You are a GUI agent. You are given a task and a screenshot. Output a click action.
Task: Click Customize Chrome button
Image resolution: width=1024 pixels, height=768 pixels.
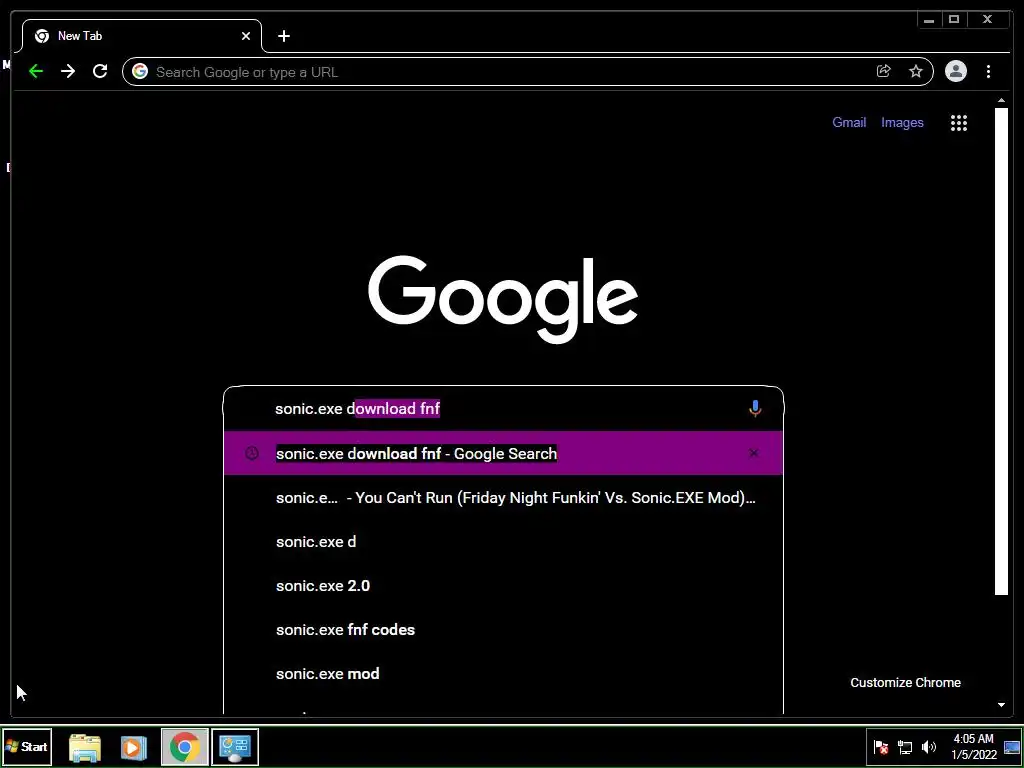(x=905, y=682)
